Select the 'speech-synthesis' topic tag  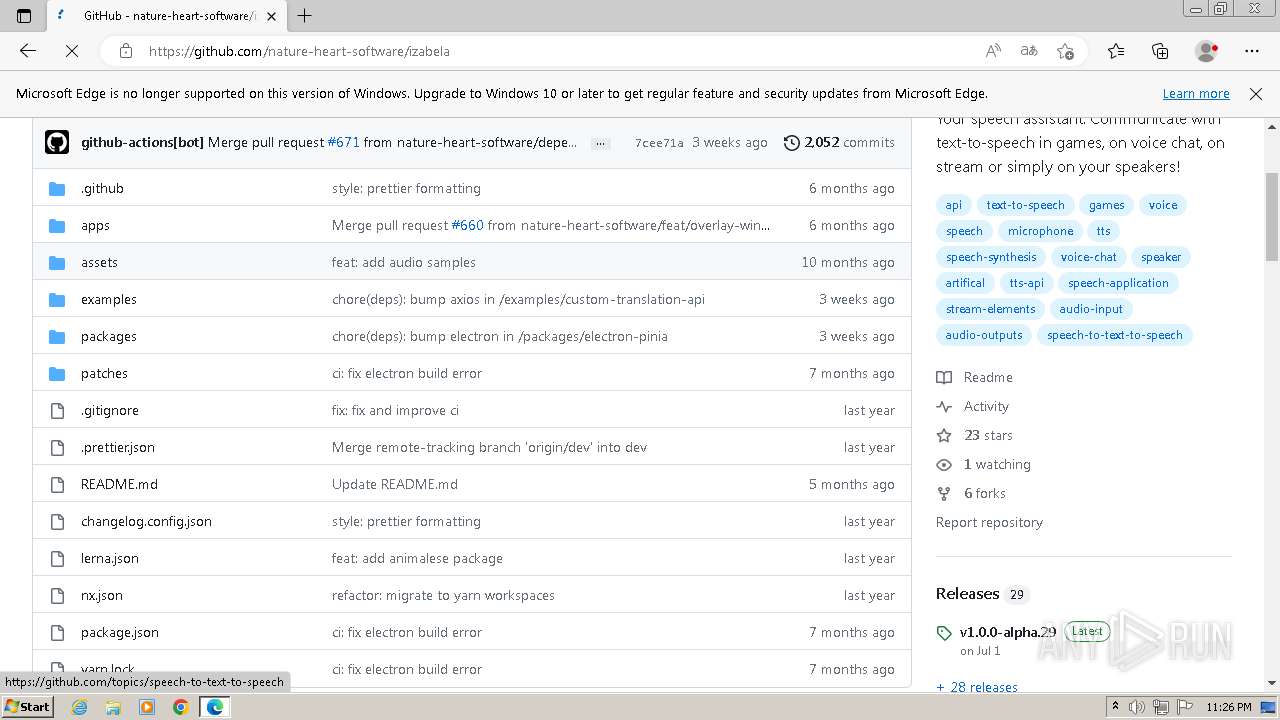pyautogui.click(x=991, y=257)
